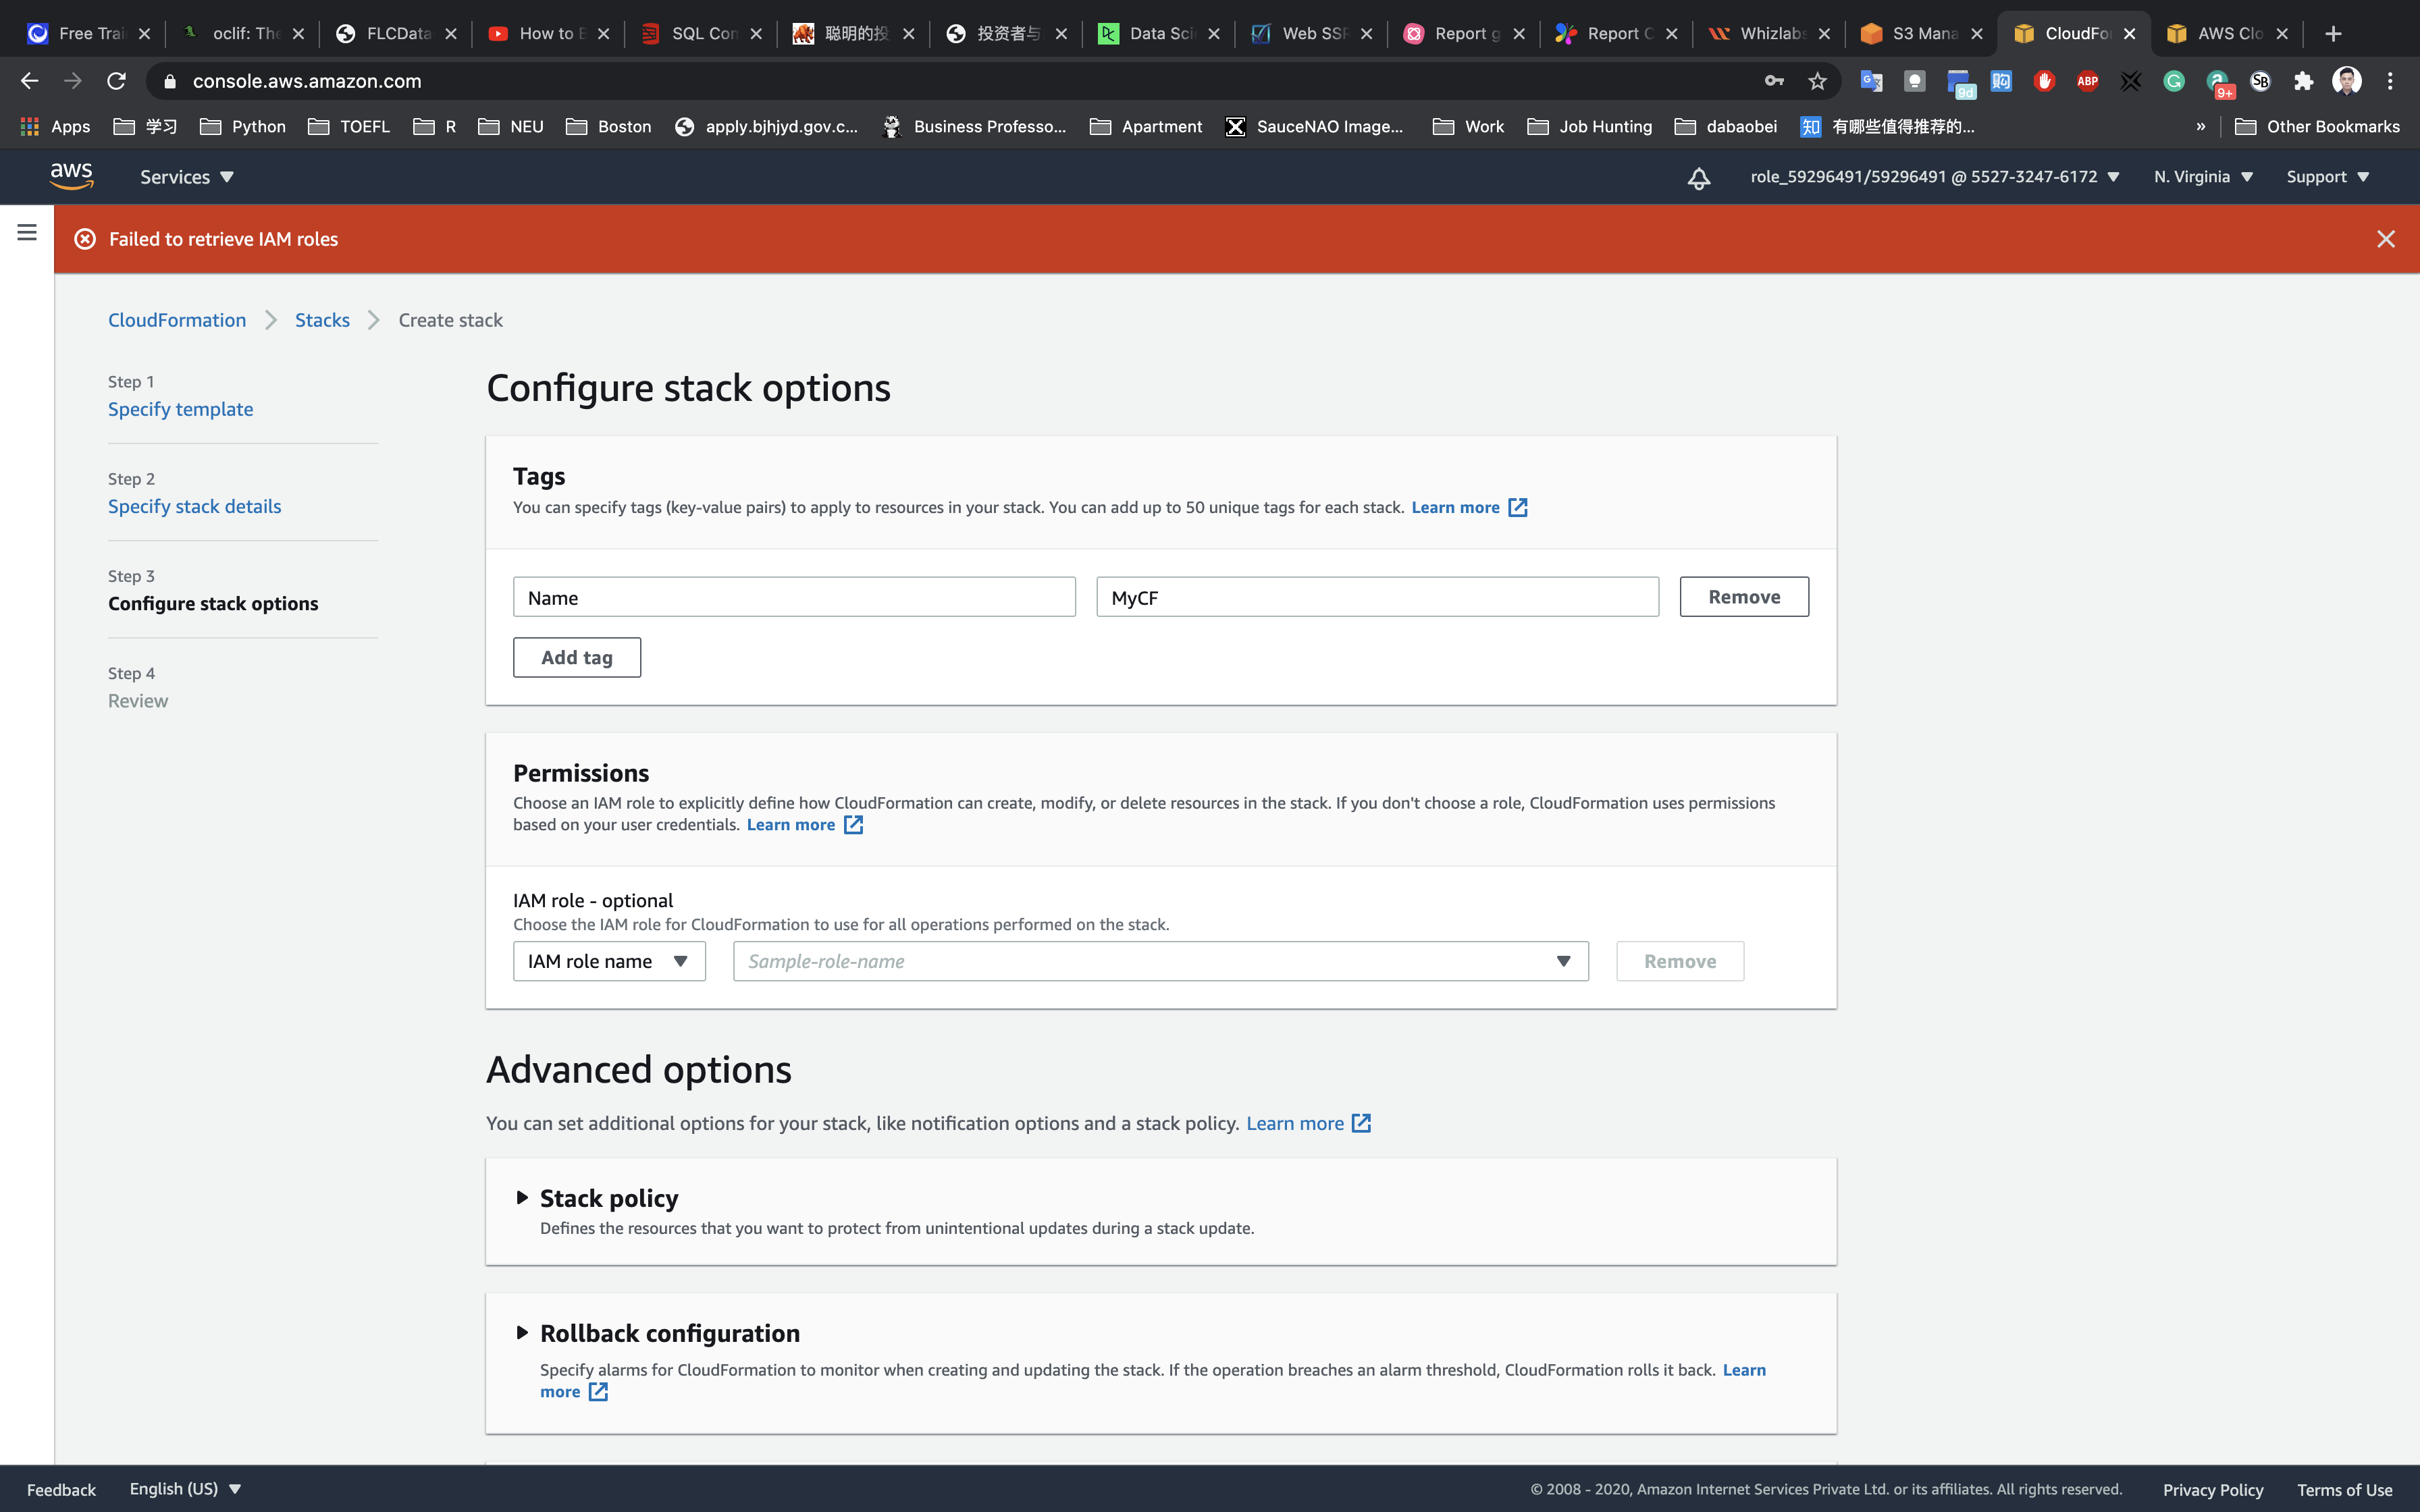Dismiss the Failed to retrieve IAM roles banner
The image size is (2420, 1512).
[2385, 239]
